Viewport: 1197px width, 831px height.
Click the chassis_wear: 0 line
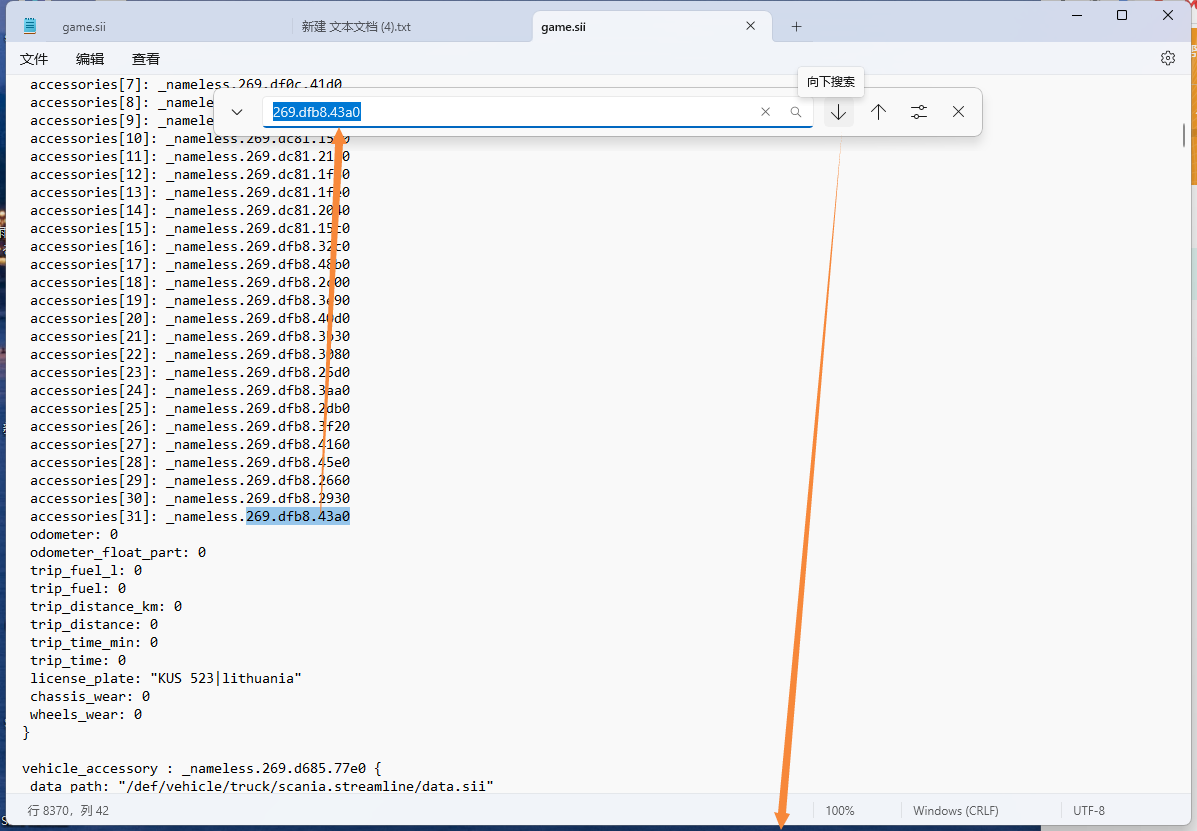click(x=89, y=696)
